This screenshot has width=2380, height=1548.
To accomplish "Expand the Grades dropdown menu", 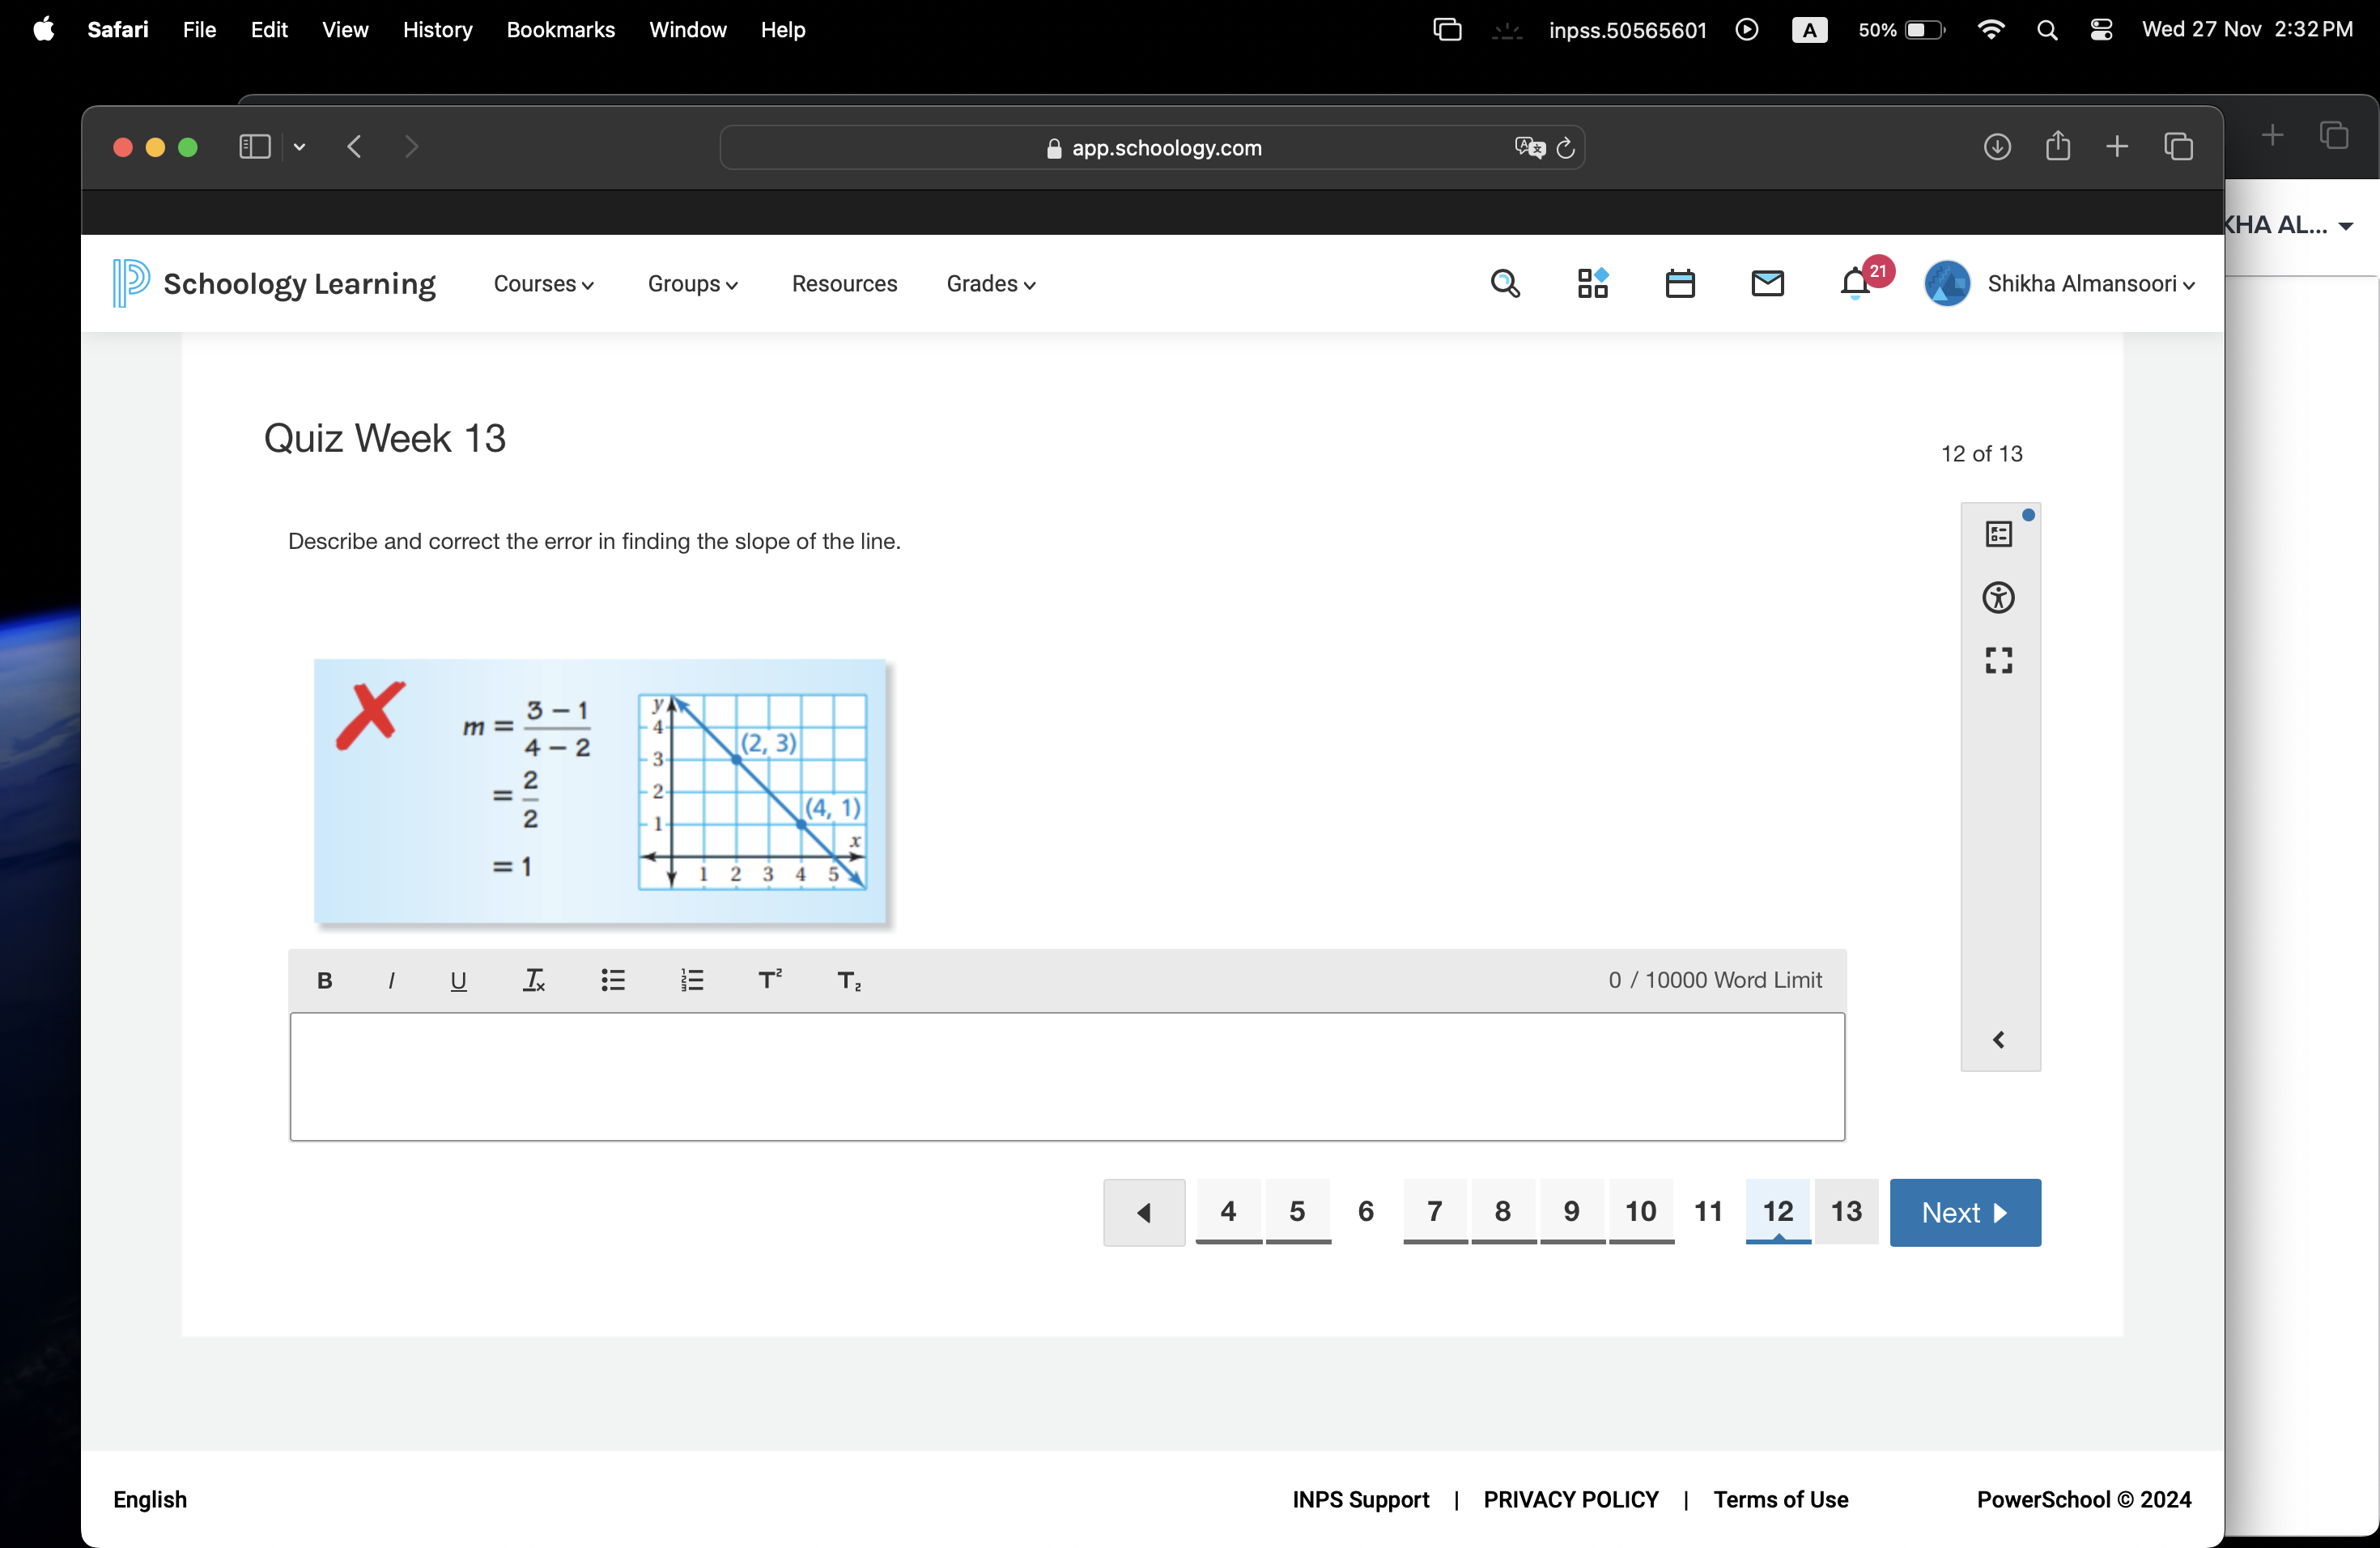I will point(991,283).
